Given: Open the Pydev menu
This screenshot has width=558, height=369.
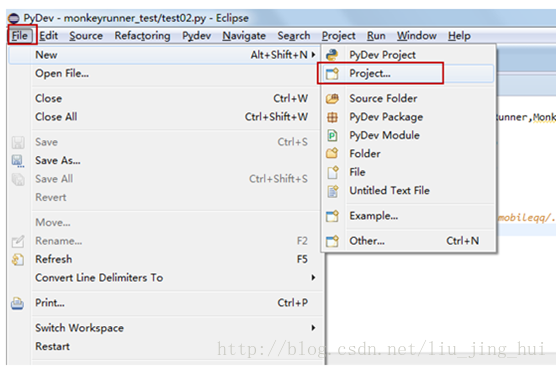Looking at the screenshot, I should click(x=196, y=36).
